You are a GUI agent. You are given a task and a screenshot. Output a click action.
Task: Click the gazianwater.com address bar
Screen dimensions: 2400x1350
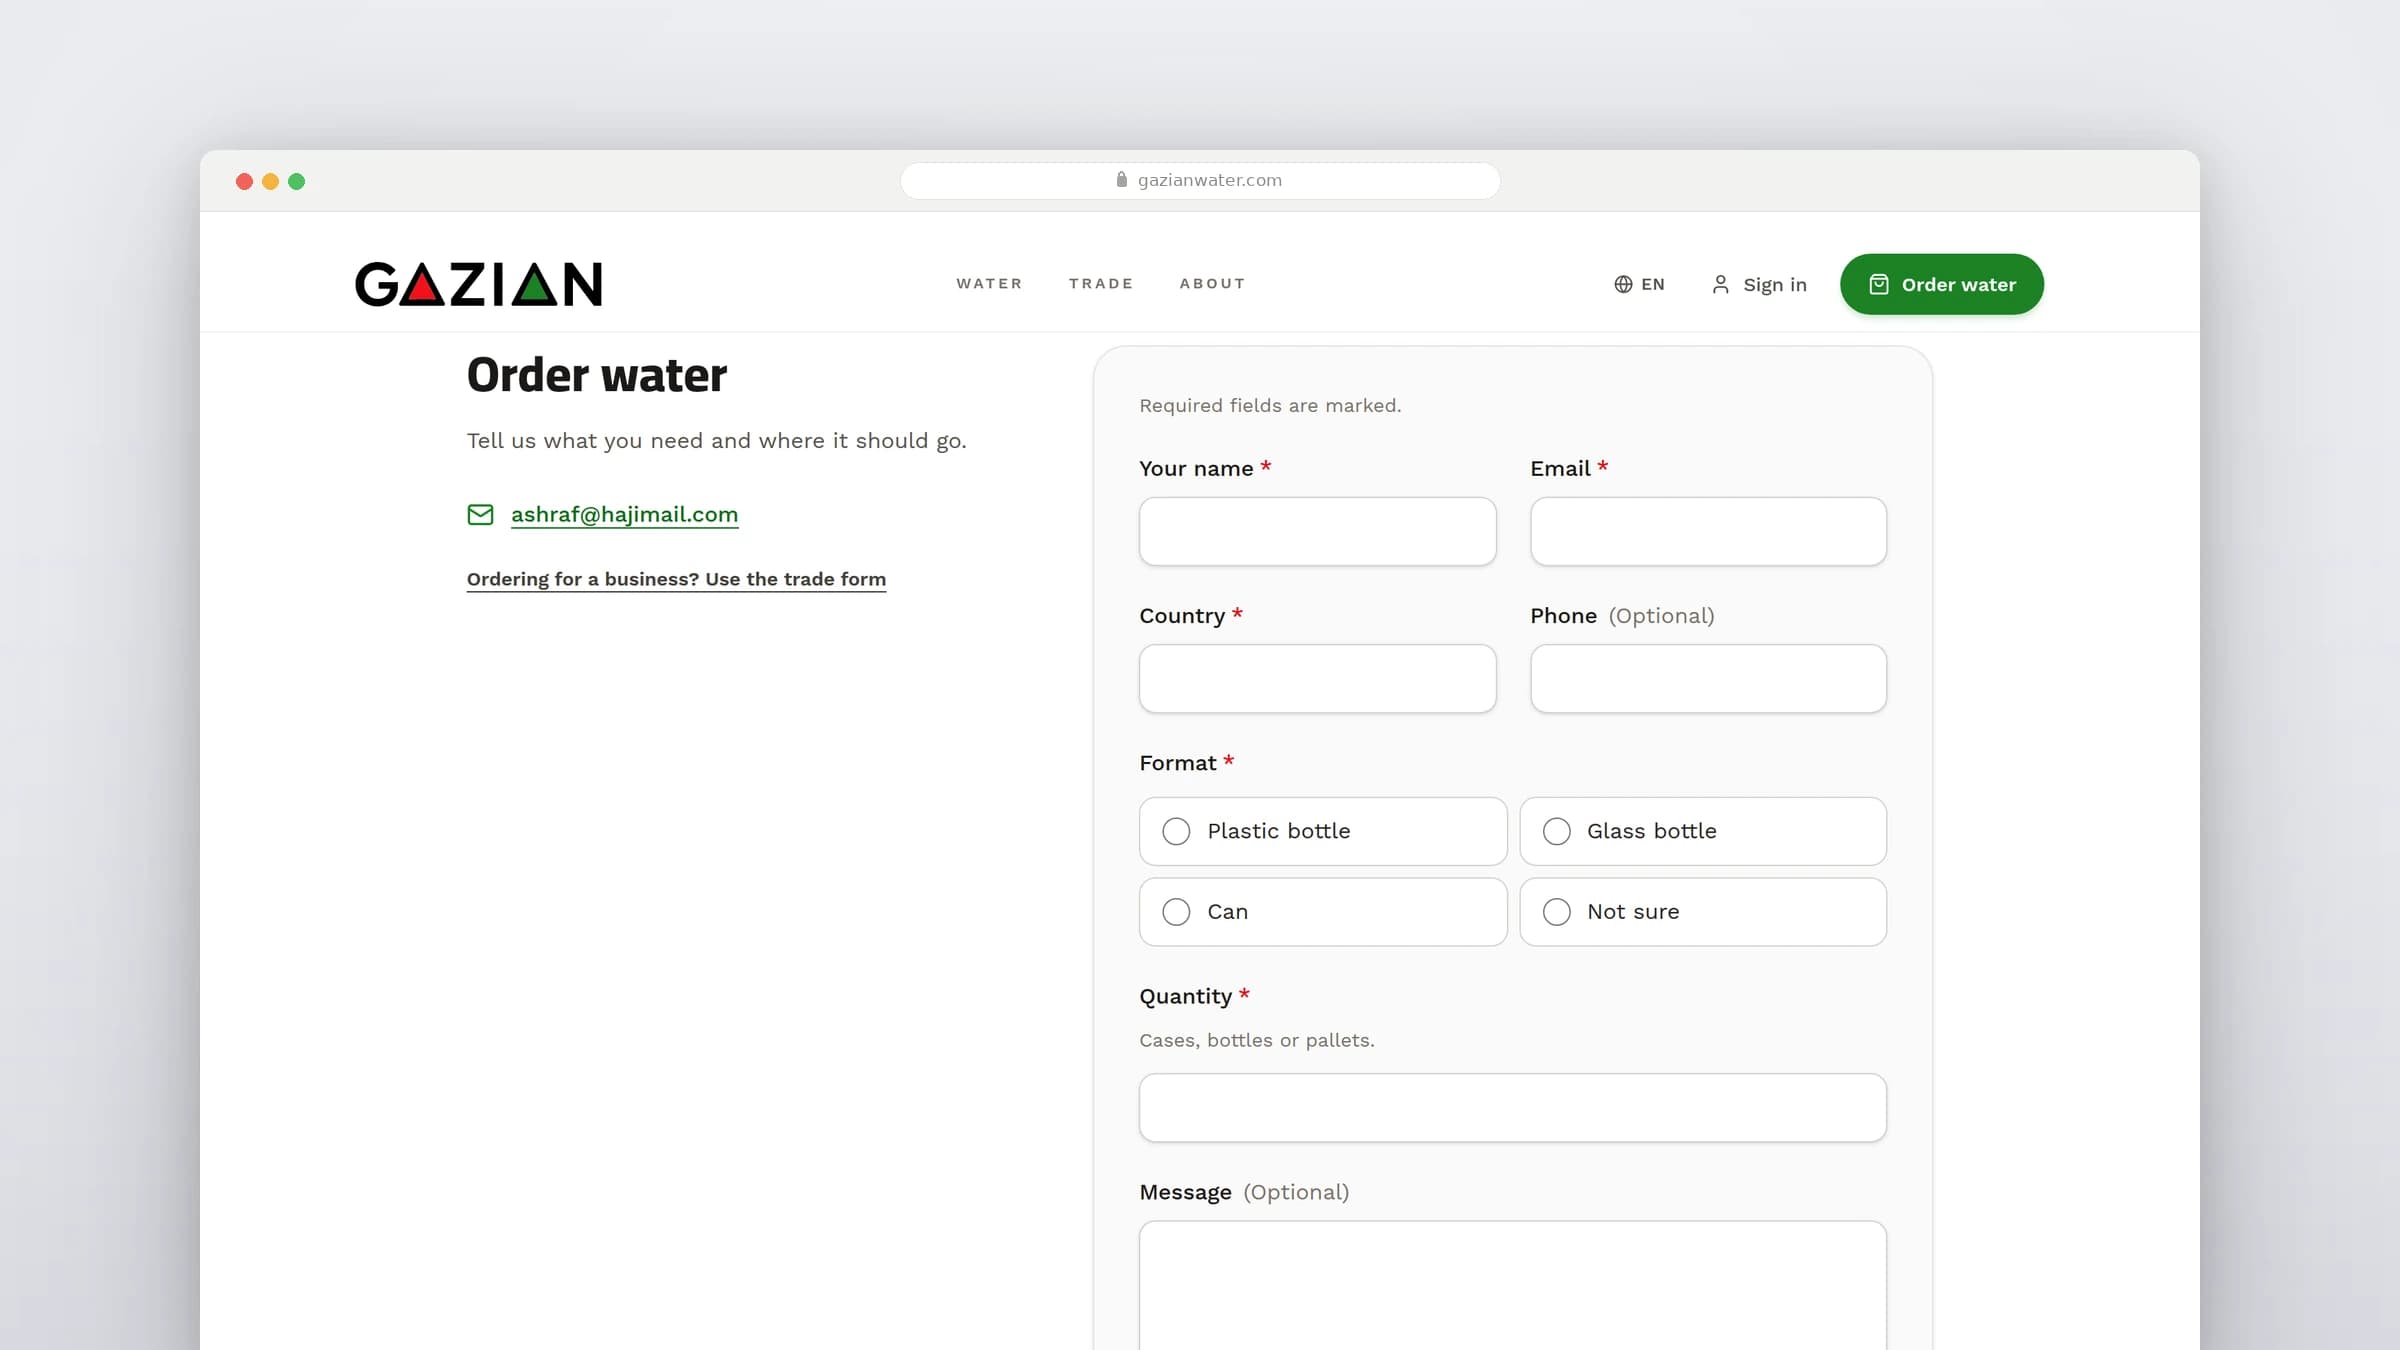pyautogui.click(x=1200, y=181)
